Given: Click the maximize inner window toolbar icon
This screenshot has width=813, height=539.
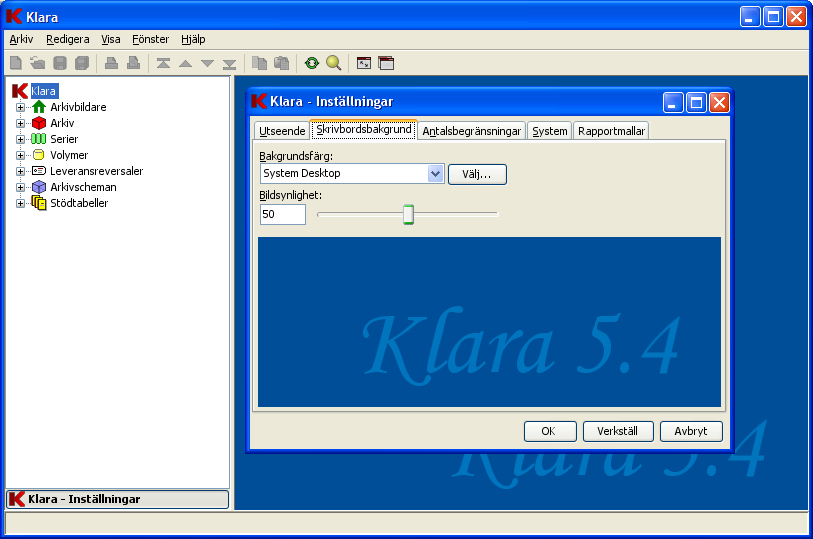Looking at the screenshot, I should (364, 63).
